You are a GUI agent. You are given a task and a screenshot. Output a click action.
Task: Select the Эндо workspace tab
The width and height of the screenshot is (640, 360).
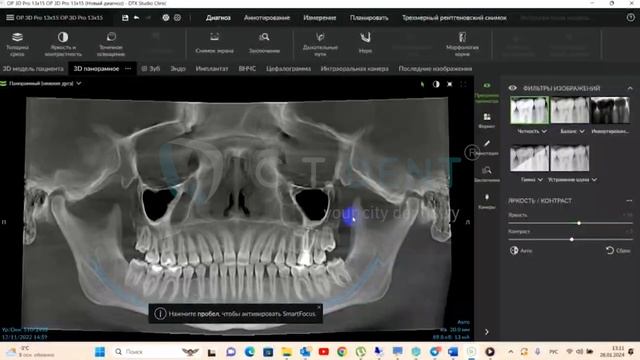(178, 69)
